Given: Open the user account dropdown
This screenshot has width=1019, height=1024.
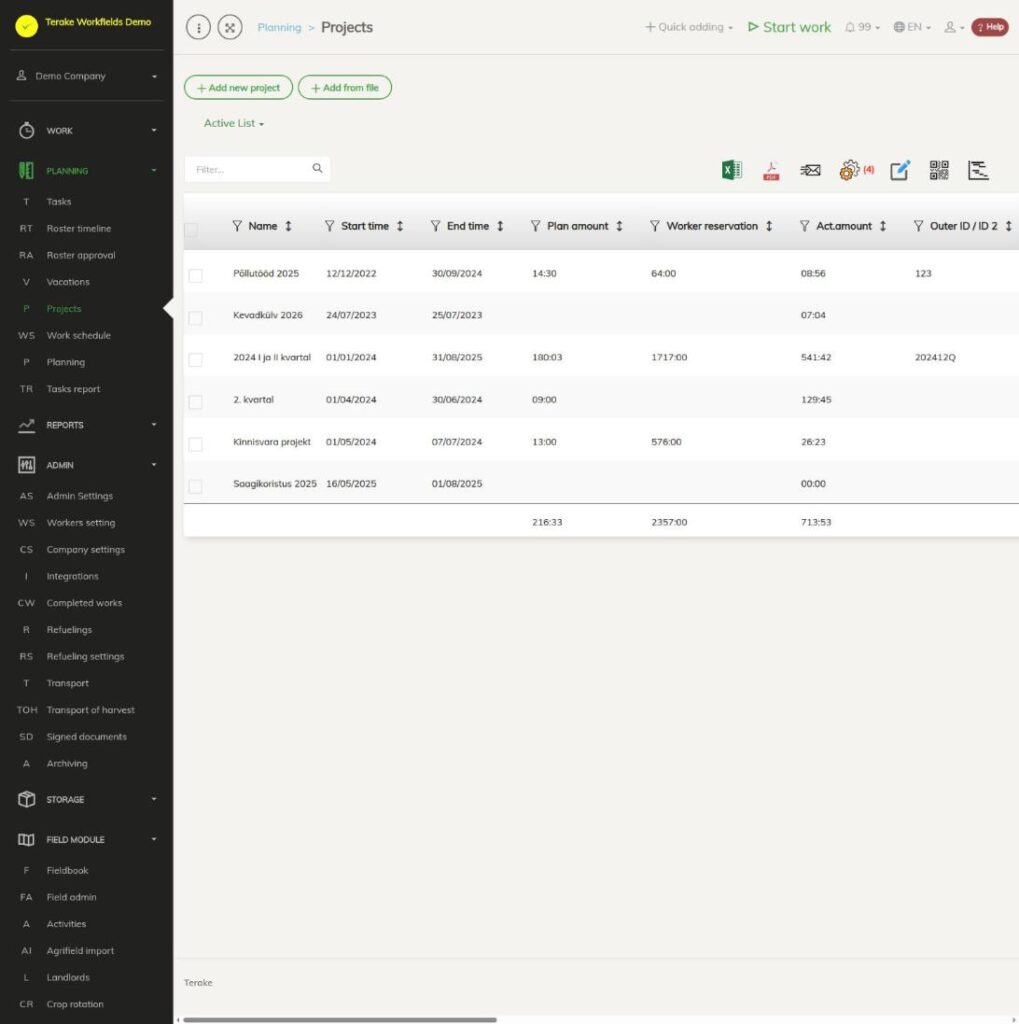Looking at the screenshot, I should tap(954, 27).
